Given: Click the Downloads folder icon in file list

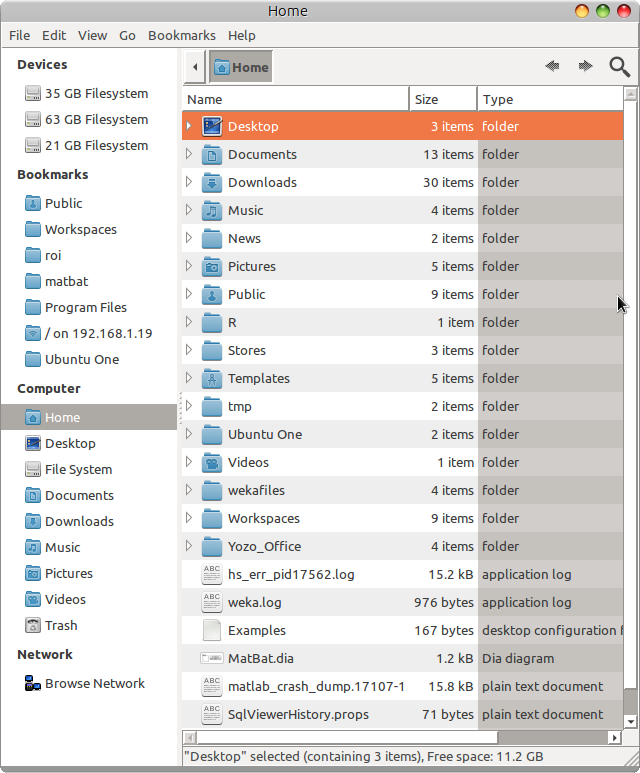Looking at the screenshot, I should tap(212, 182).
